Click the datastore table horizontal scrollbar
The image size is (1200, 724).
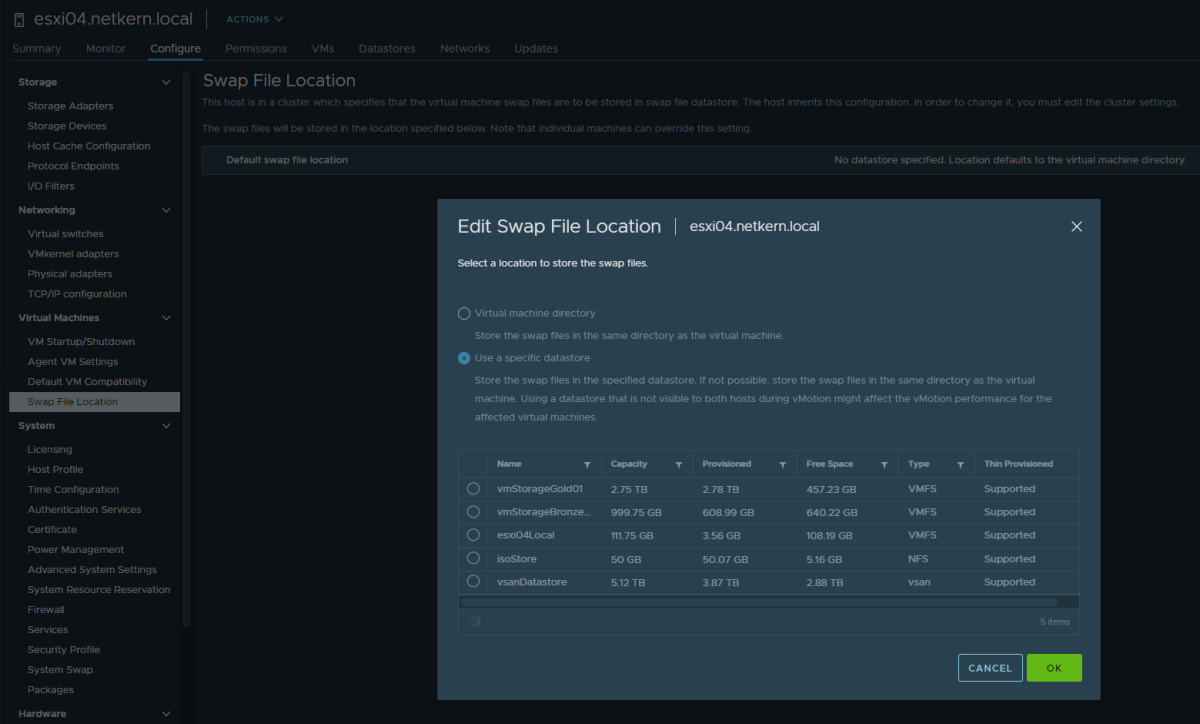pyautogui.click(x=759, y=602)
